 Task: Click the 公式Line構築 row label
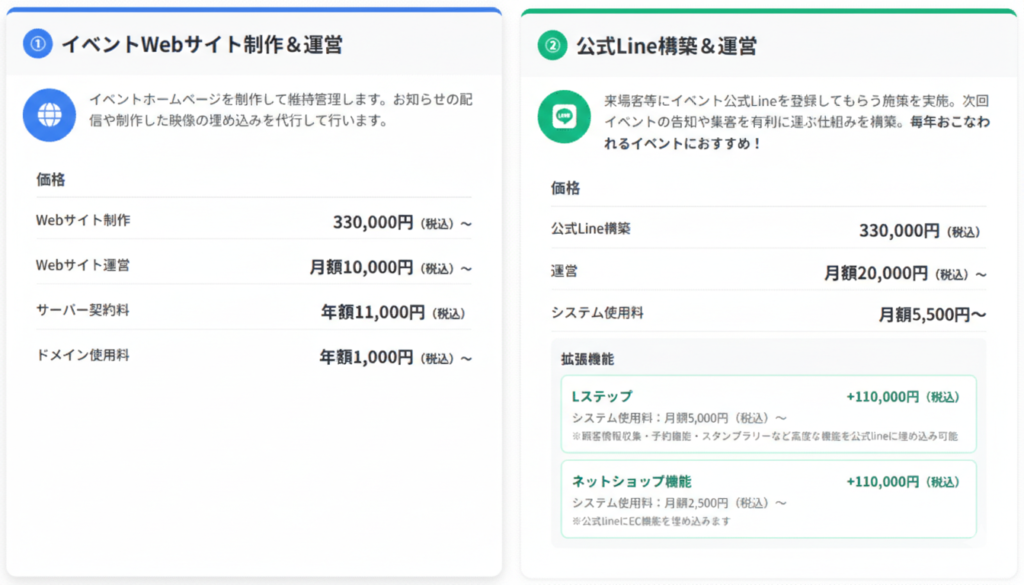[591, 228]
